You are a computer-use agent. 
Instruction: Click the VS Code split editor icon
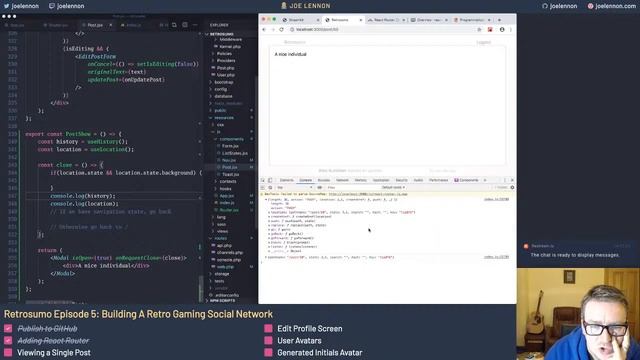click(x=185, y=25)
